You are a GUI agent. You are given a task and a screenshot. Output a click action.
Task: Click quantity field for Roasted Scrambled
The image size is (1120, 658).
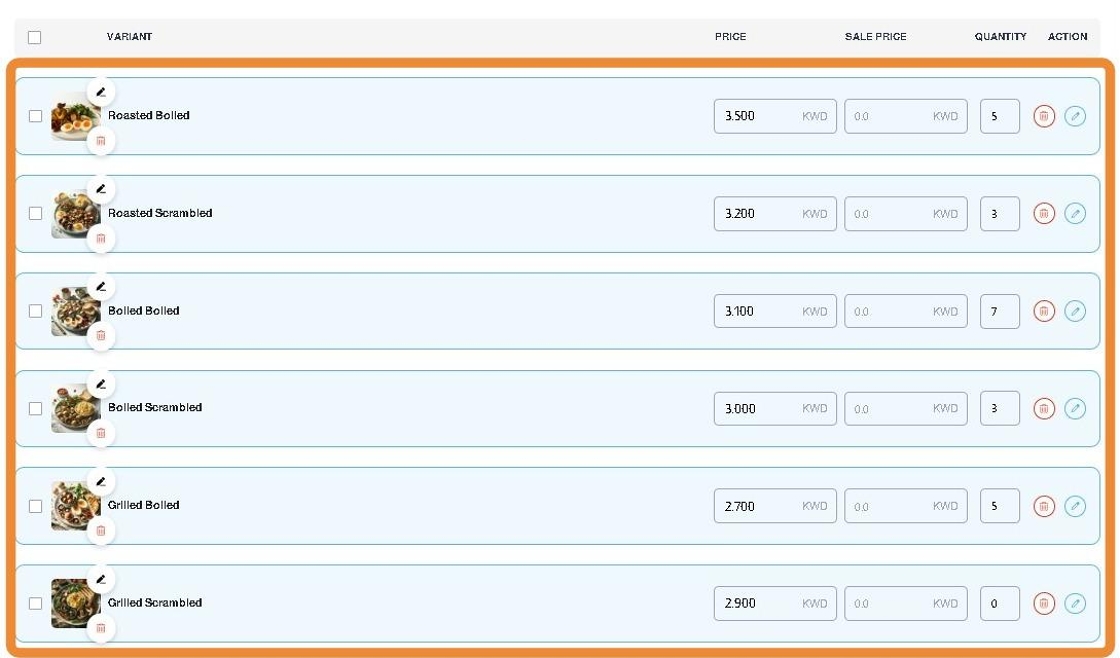point(1000,214)
